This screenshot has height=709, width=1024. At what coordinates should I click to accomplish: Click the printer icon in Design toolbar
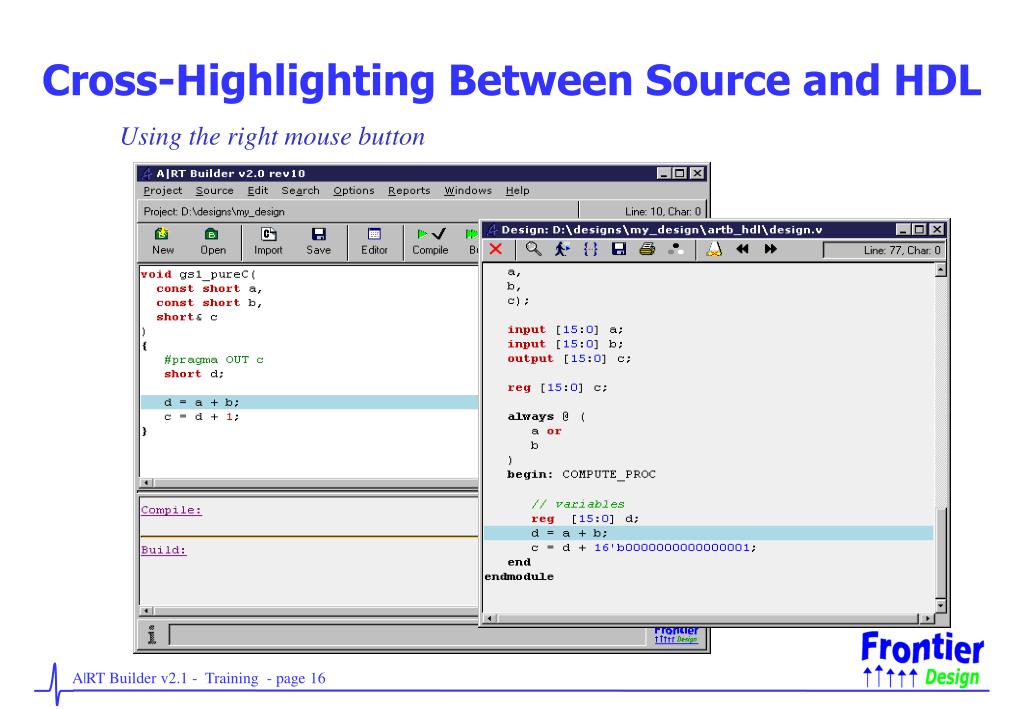click(x=647, y=249)
